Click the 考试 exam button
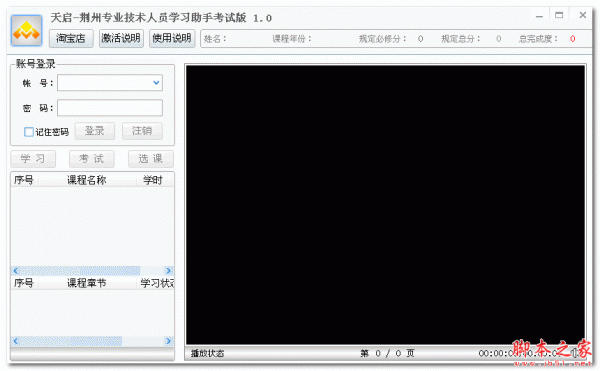This screenshot has height=371, width=600. [x=91, y=159]
